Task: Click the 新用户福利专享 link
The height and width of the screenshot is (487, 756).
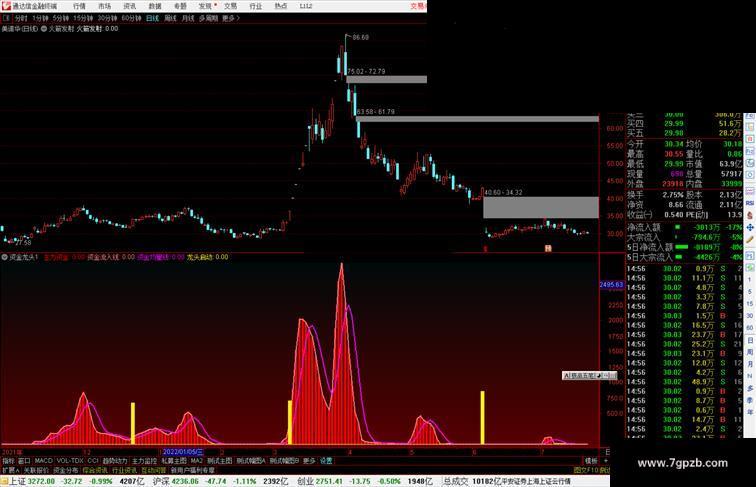Action: (192, 470)
